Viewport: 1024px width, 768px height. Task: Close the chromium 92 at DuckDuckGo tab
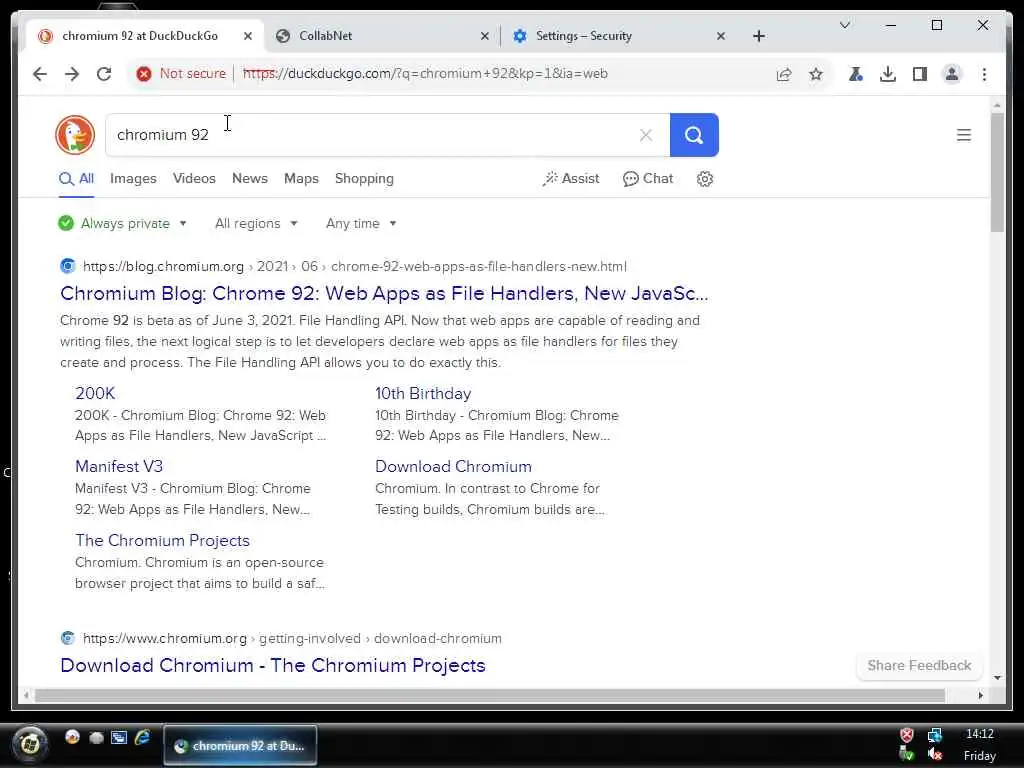(248, 37)
